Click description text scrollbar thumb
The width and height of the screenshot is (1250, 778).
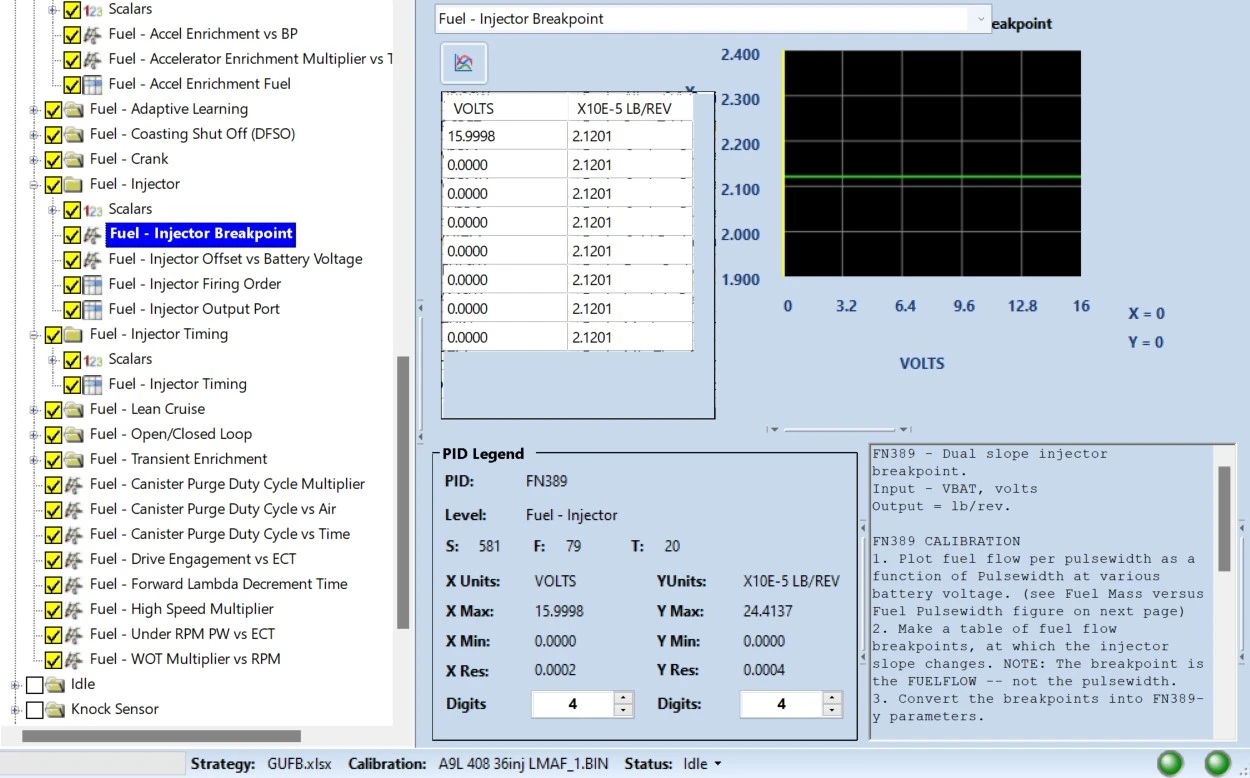[1224, 518]
